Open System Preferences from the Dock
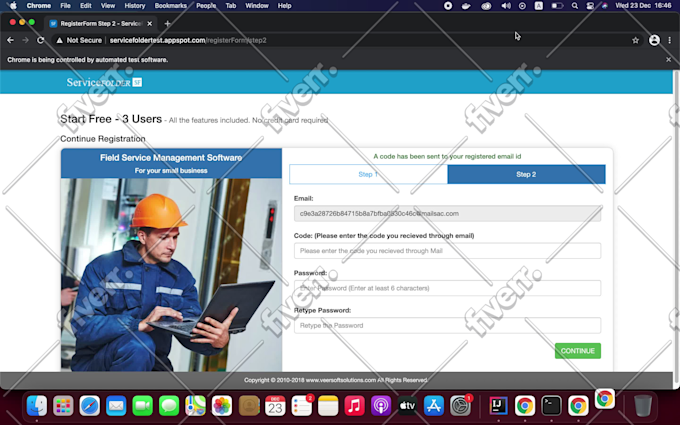Viewport: 680px width, 425px height. 461,406
